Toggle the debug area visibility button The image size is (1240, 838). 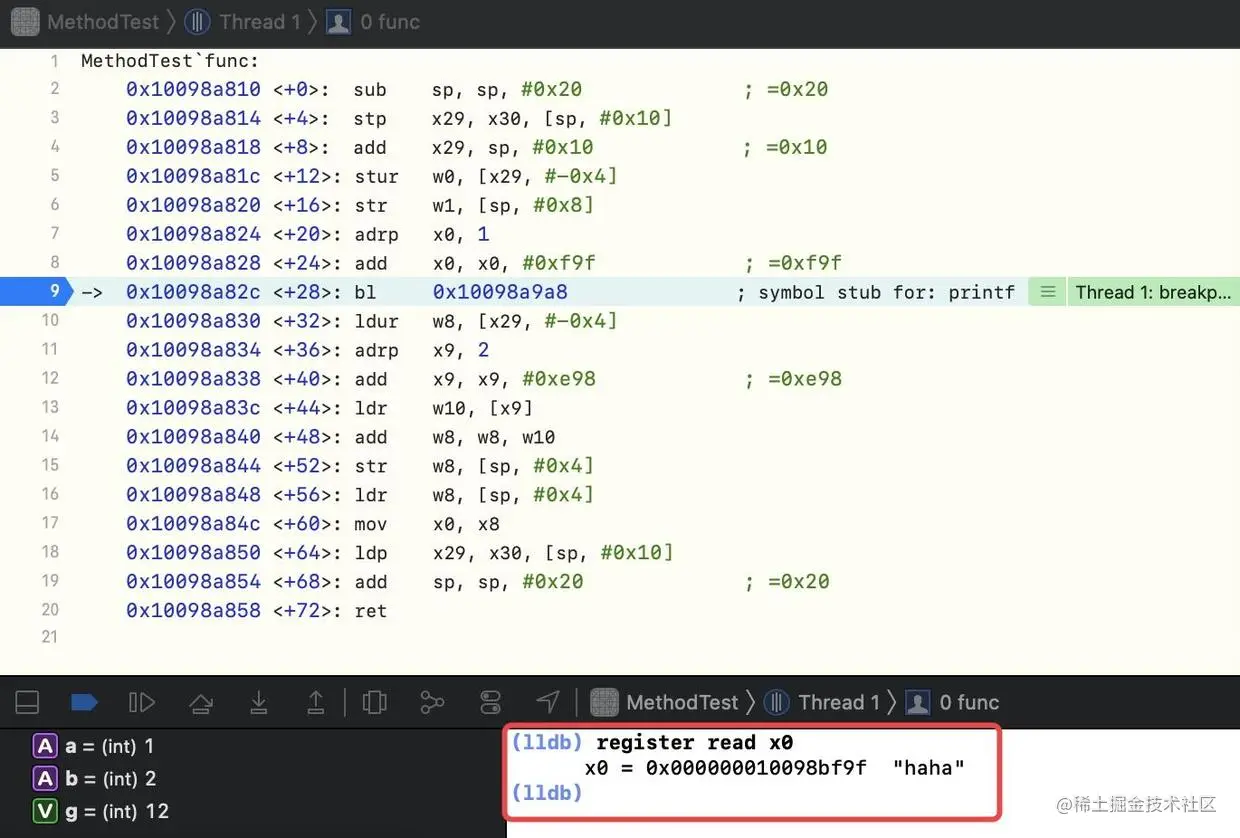click(28, 702)
